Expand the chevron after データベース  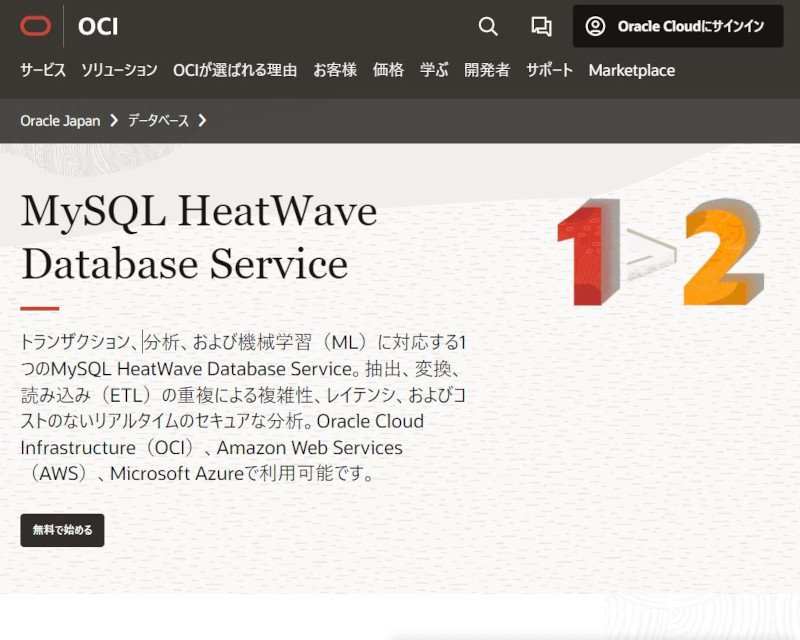click(204, 121)
